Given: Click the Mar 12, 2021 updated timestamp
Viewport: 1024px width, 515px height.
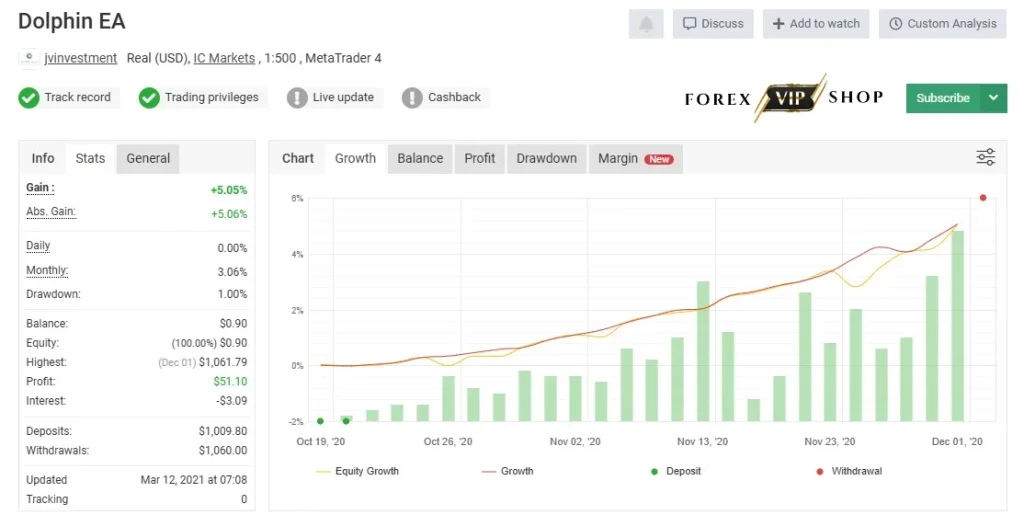Looking at the screenshot, I should (194, 480).
